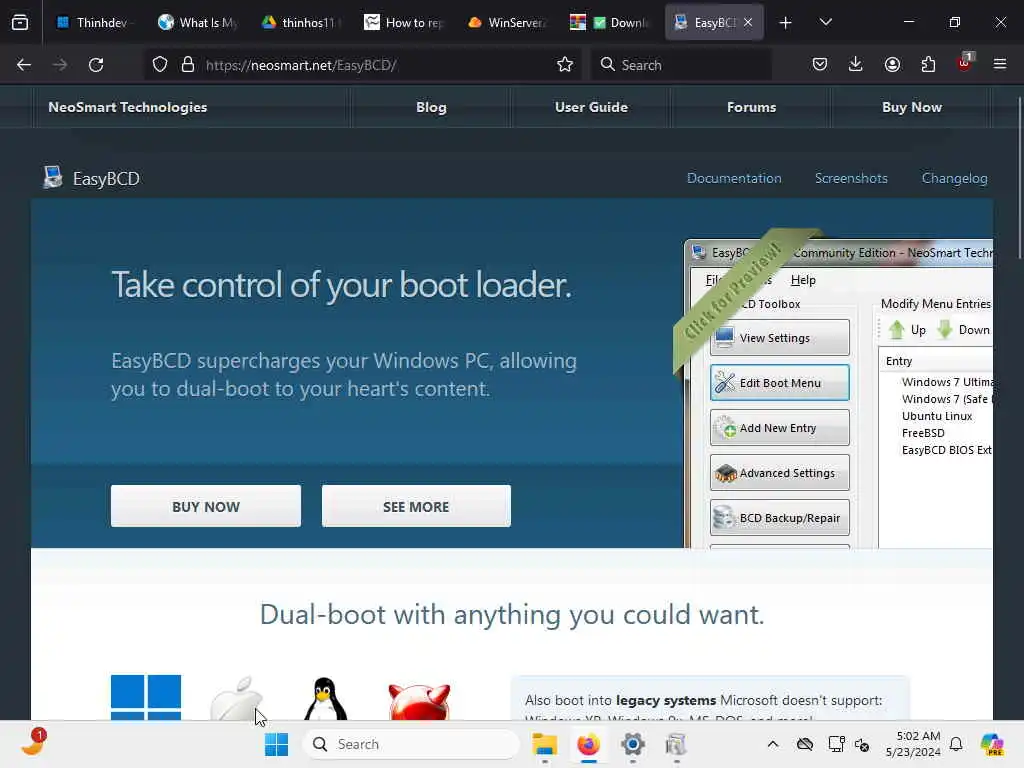Image resolution: width=1024 pixels, height=768 pixels.
Task: Click the Apple logo image
Action: [x=236, y=699]
